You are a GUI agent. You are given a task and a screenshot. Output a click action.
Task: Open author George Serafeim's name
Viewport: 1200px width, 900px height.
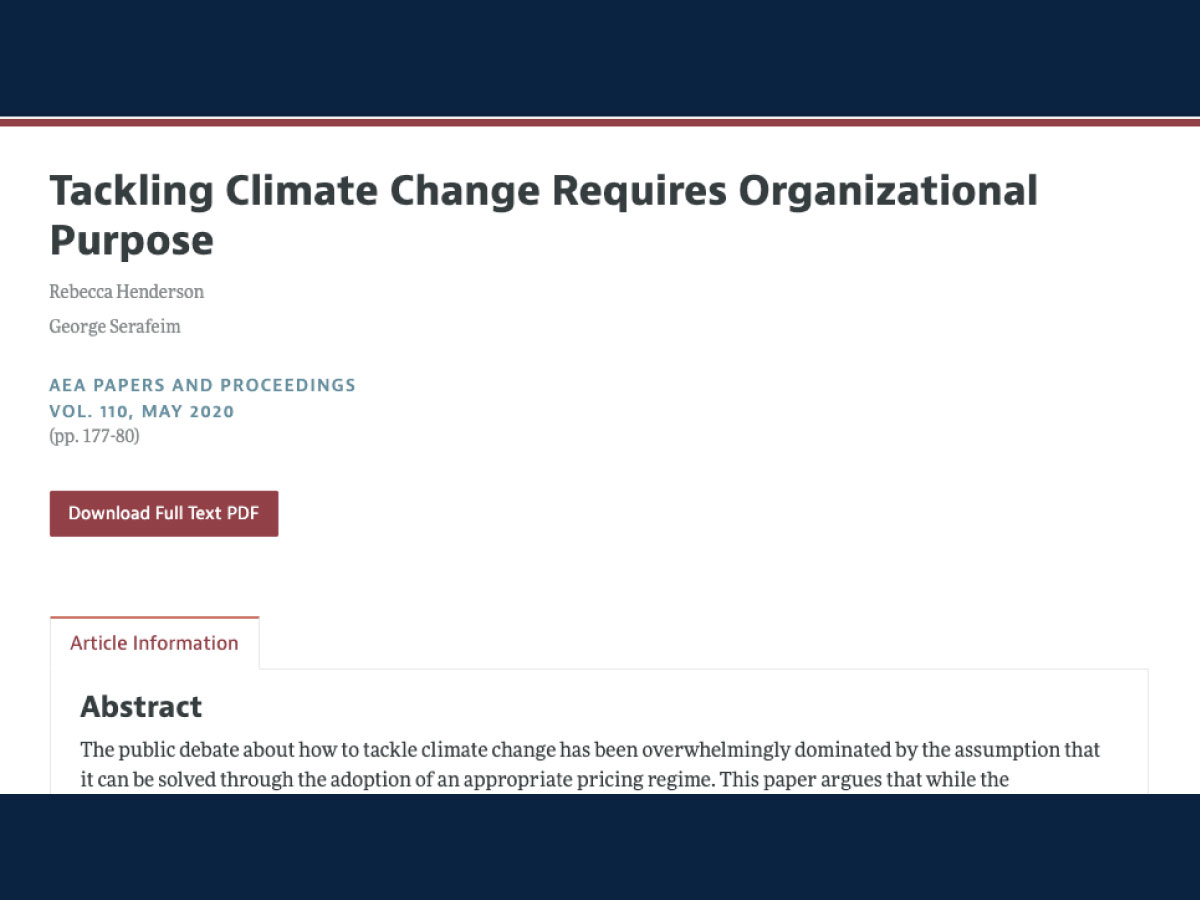(x=115, y=325)
